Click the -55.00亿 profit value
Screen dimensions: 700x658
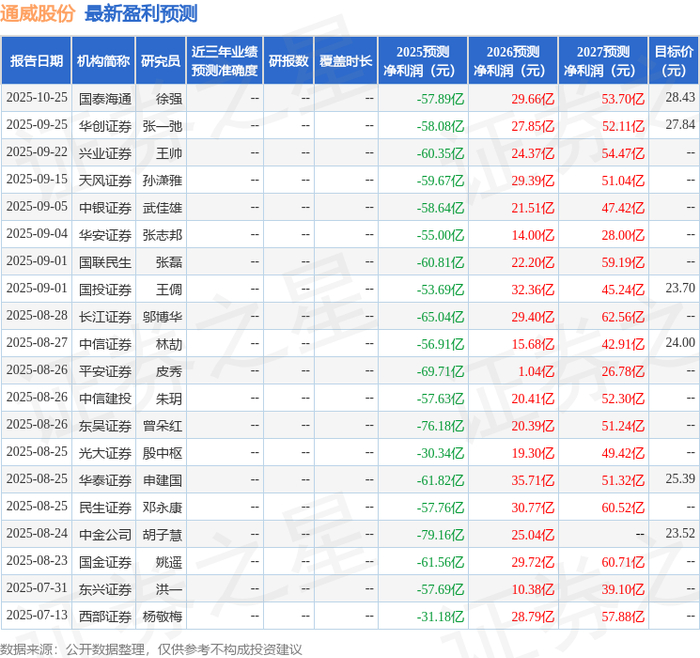coord(441,235)
